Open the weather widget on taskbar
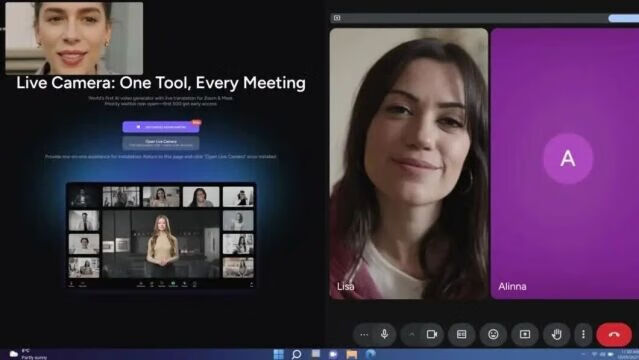This screenshot has height=360, width=639. (x=28, y=354)
